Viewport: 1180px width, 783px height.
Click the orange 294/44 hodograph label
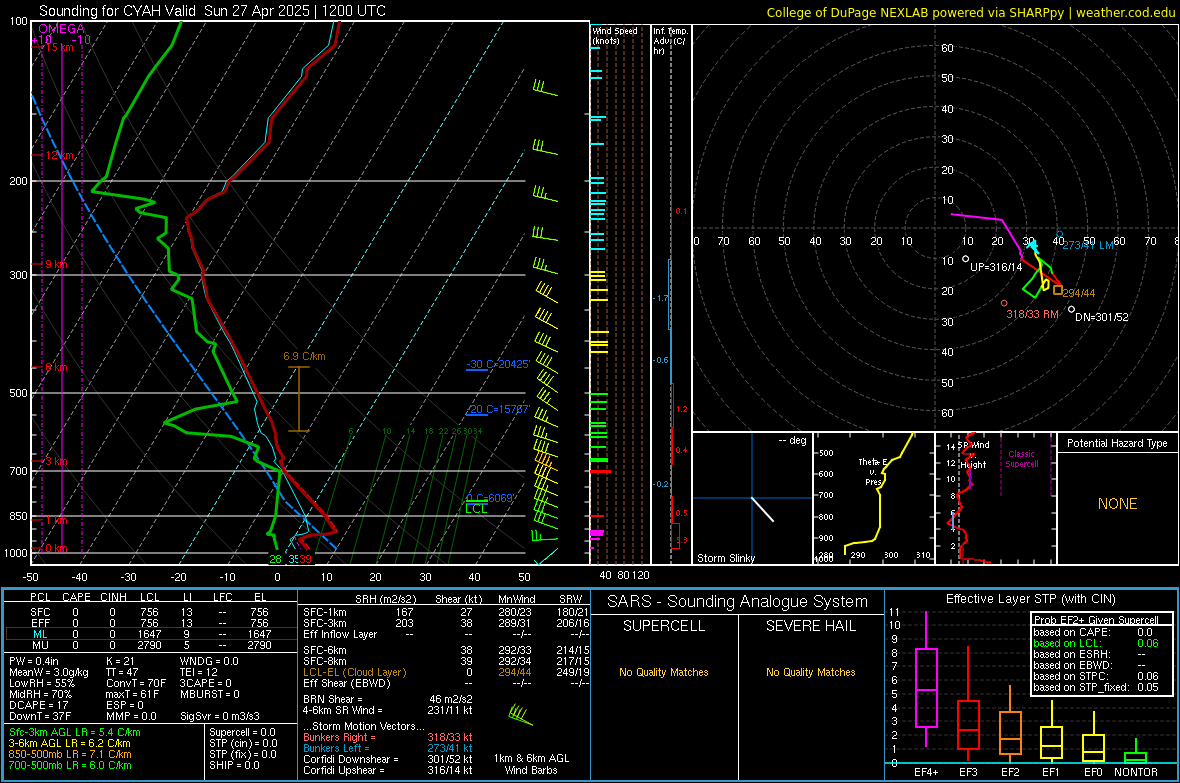1078,293
